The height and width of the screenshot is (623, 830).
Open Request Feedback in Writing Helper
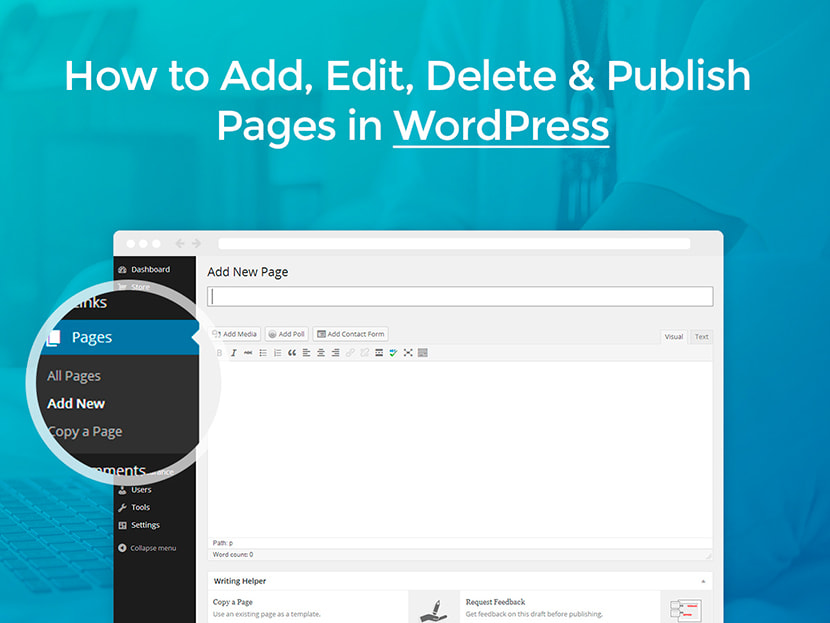pyautogui.click(x=495, y=602)
